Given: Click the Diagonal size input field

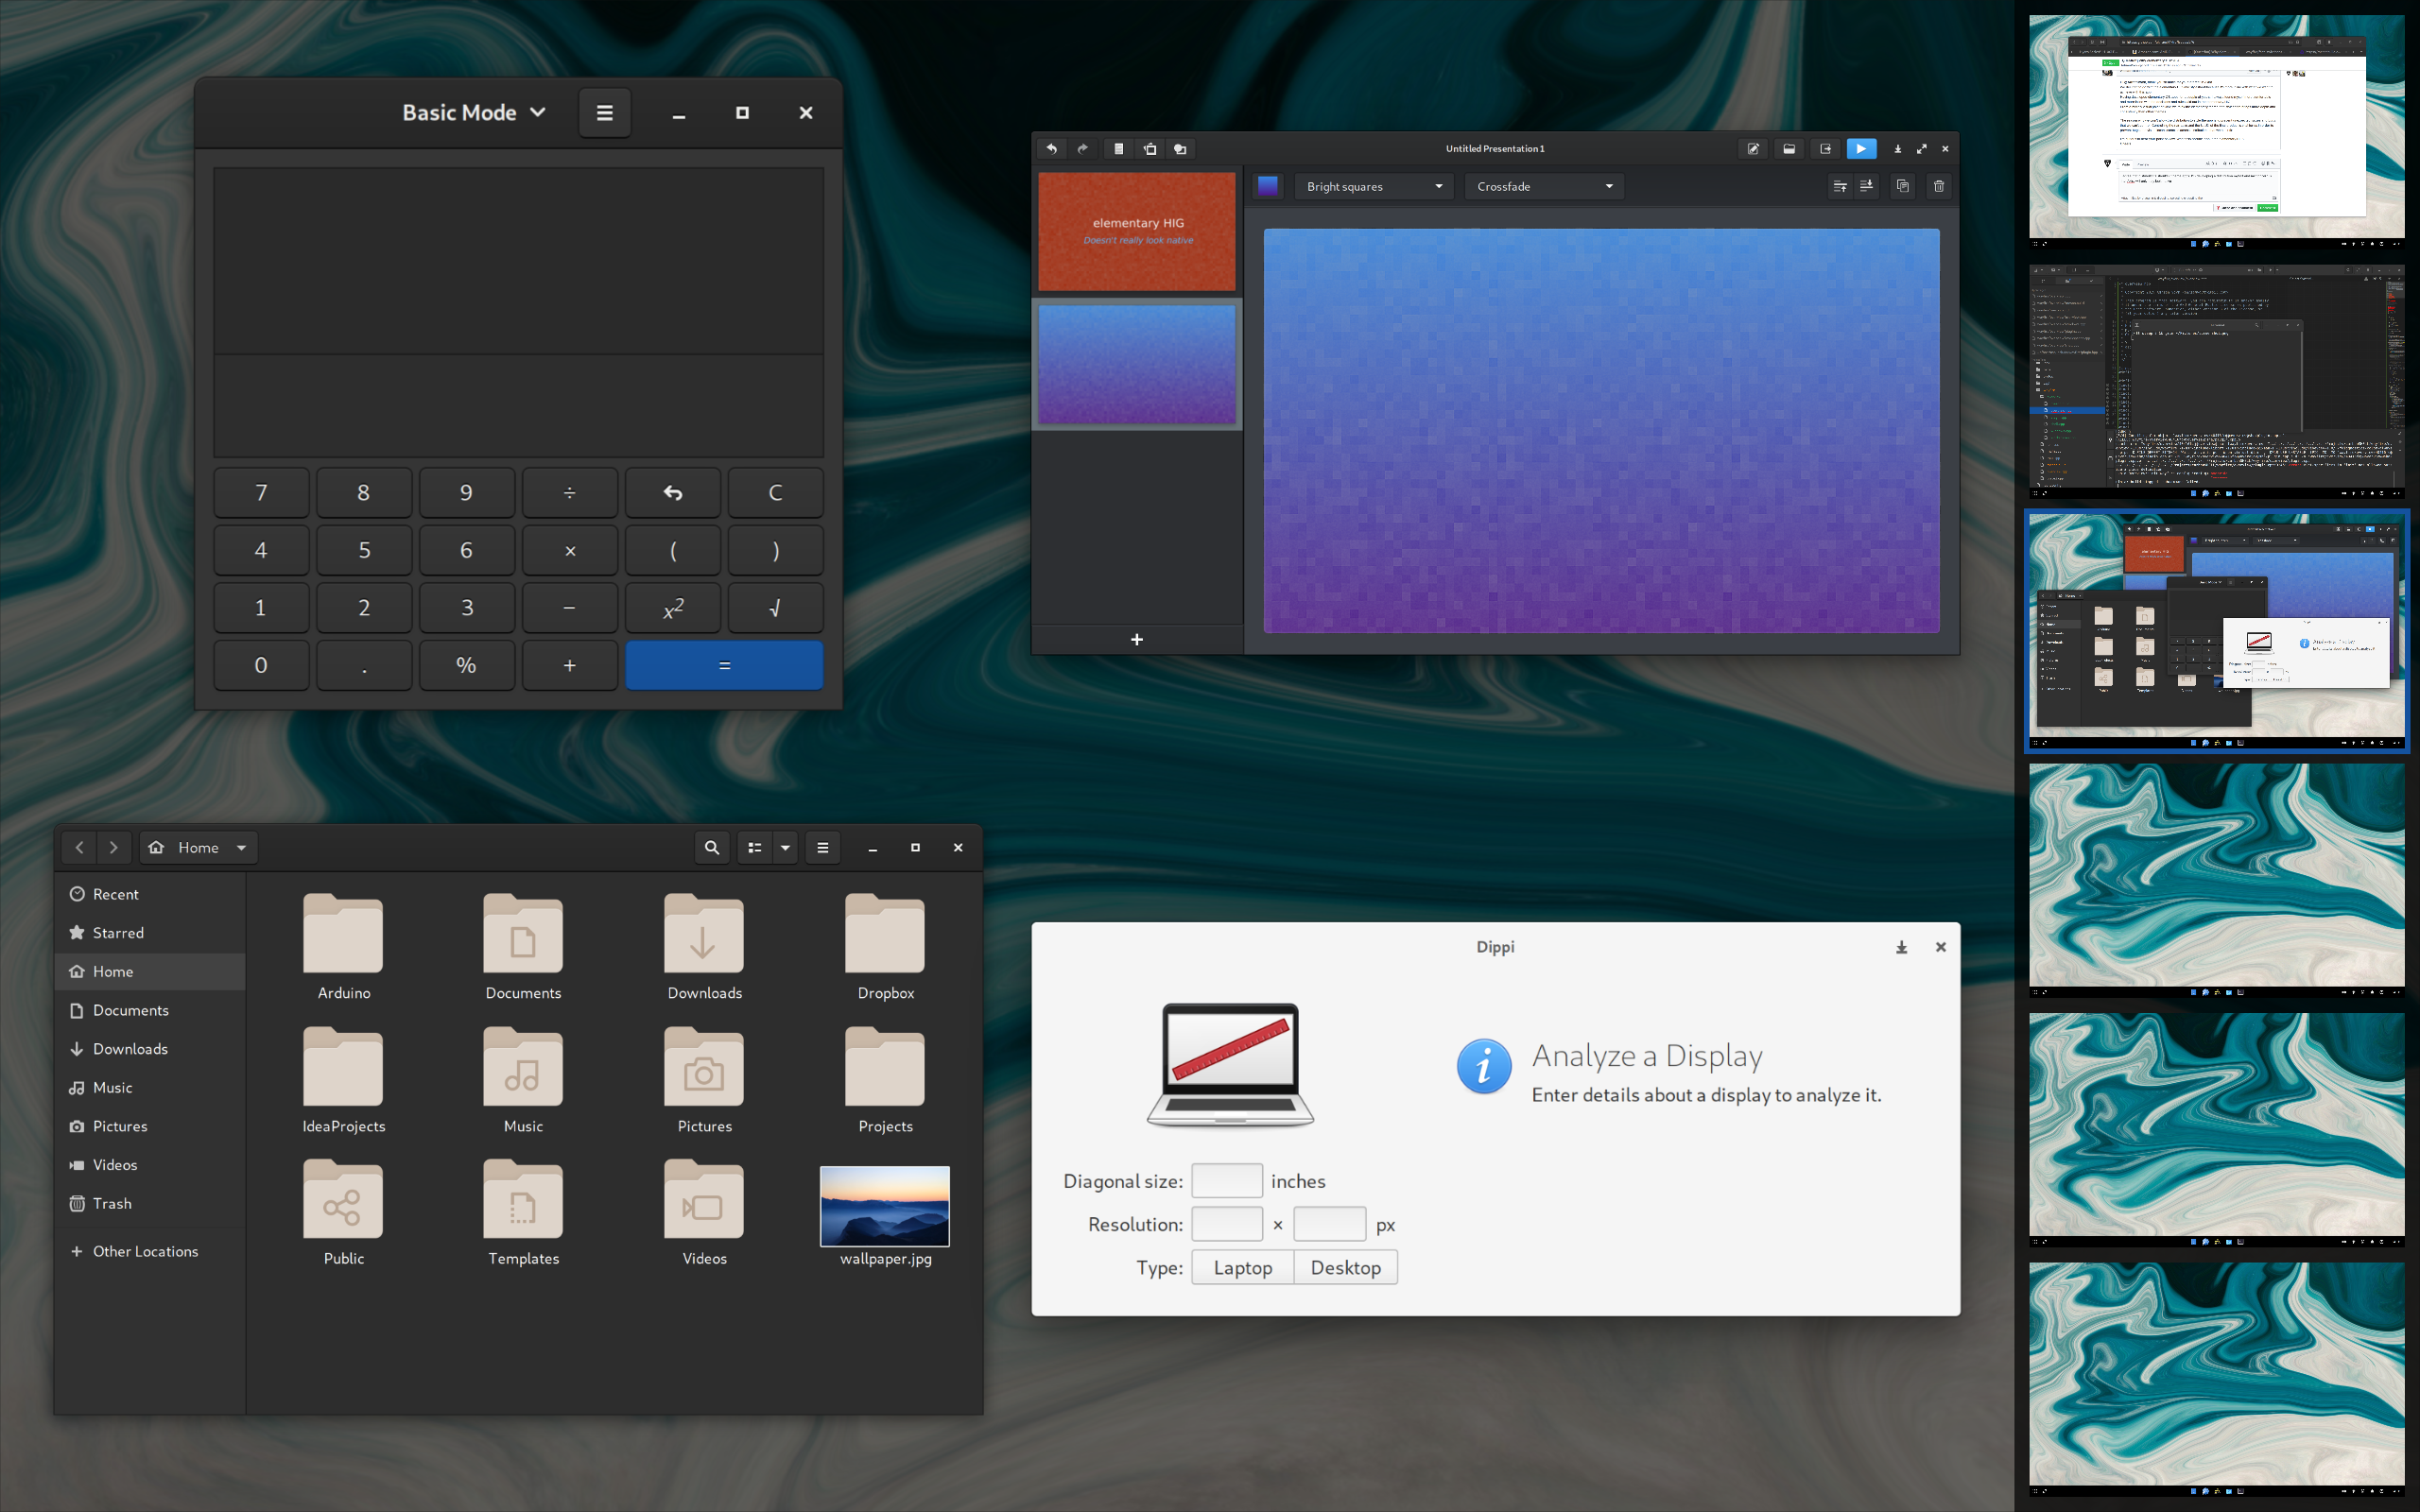Looking at the screenshot, I should (x=1227, y=1181).
